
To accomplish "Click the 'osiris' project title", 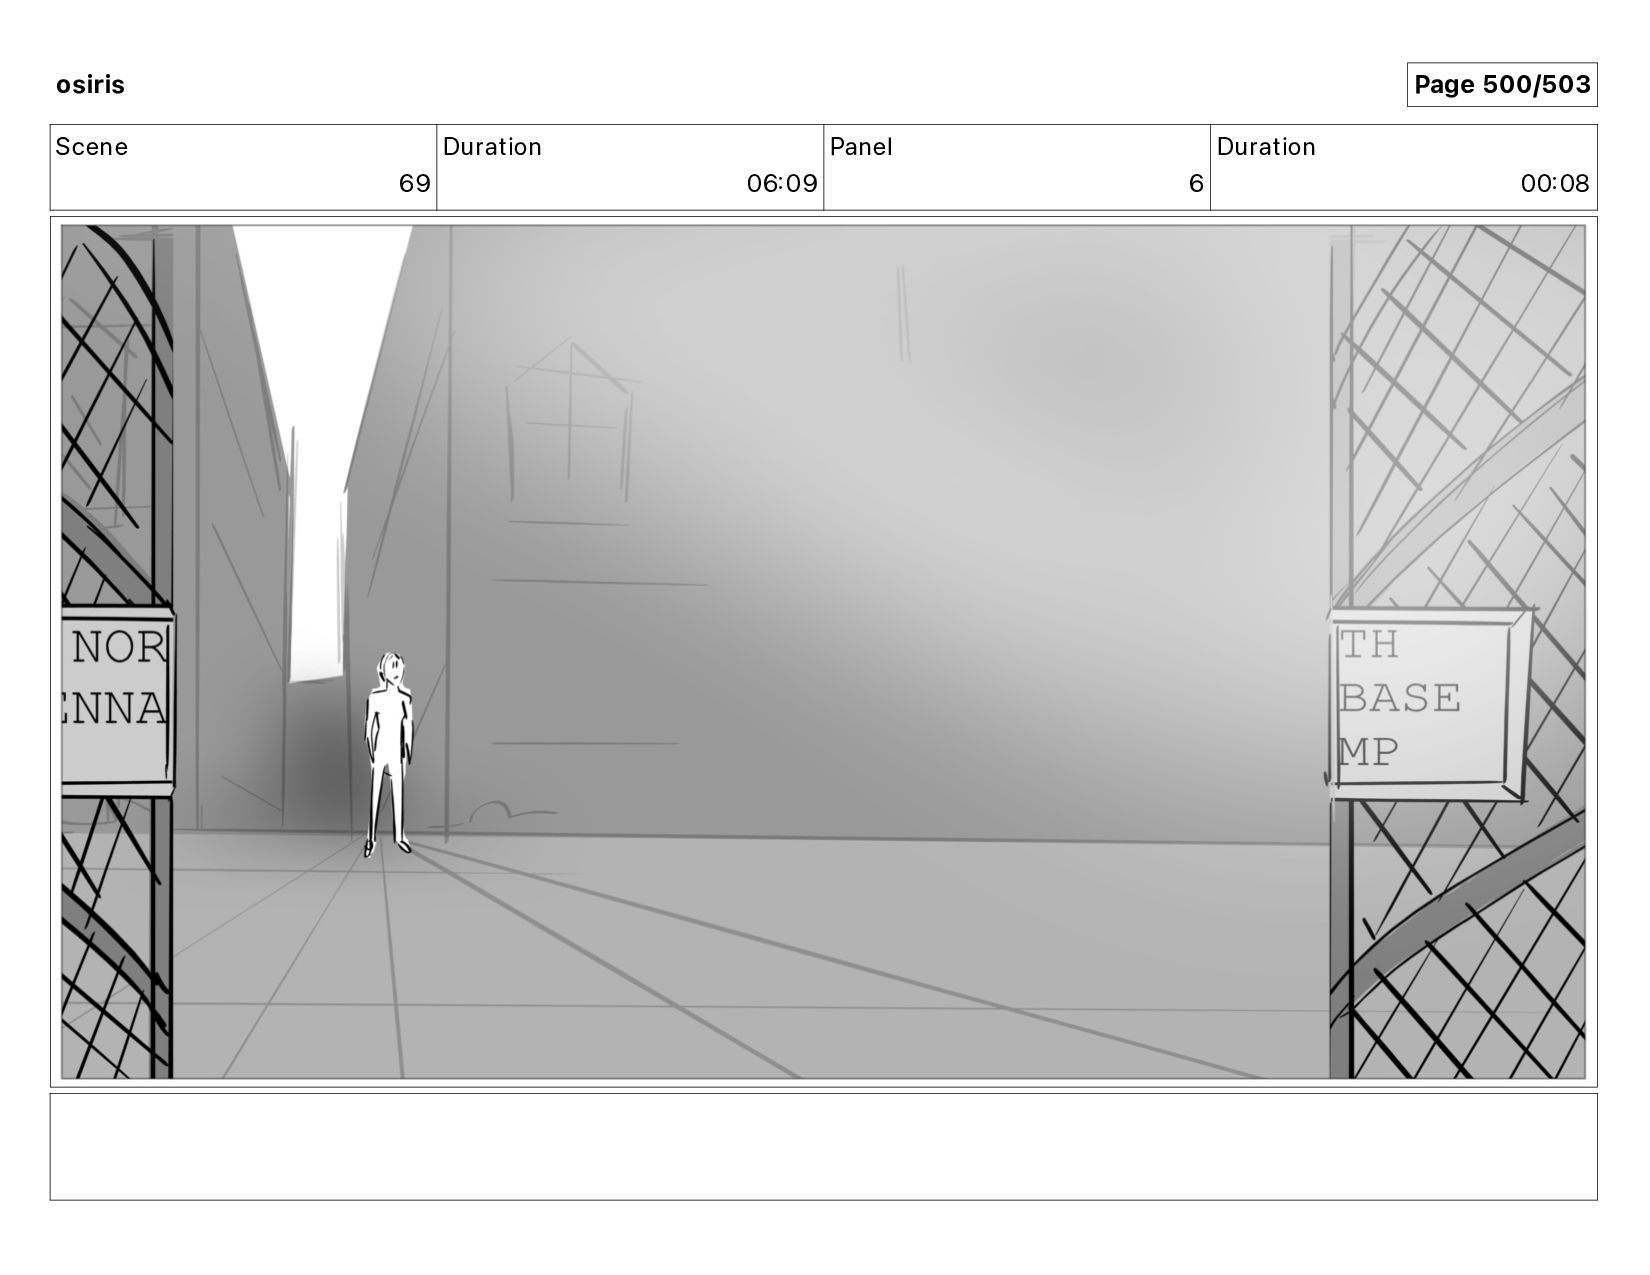I will click(x=90, y=85).
